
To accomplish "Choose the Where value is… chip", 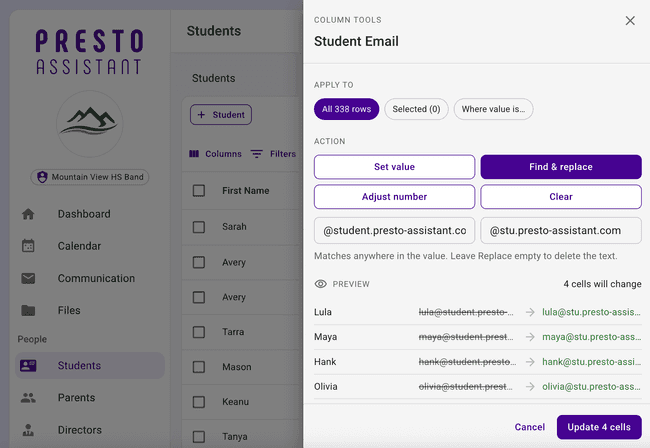I will click(493, 109).
